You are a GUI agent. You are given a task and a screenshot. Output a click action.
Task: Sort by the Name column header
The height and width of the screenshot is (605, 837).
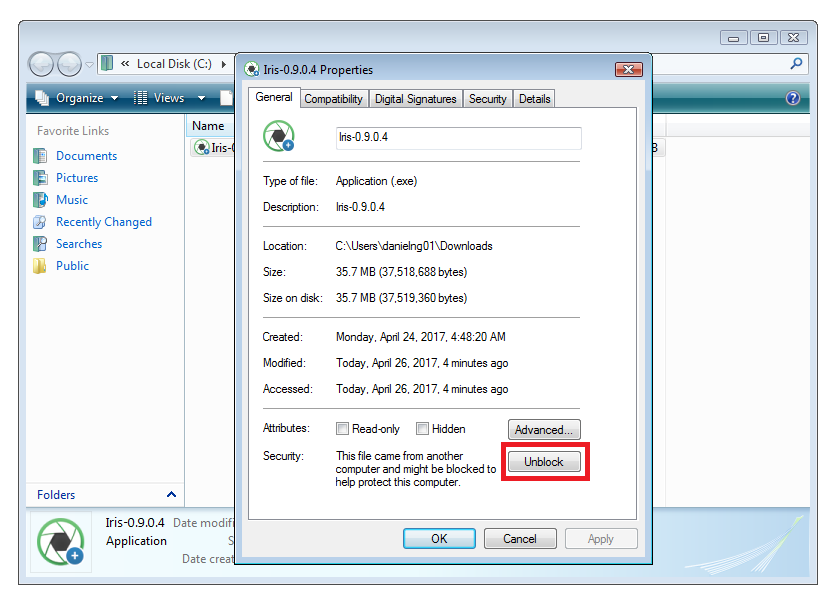click(x=210, y=126)
